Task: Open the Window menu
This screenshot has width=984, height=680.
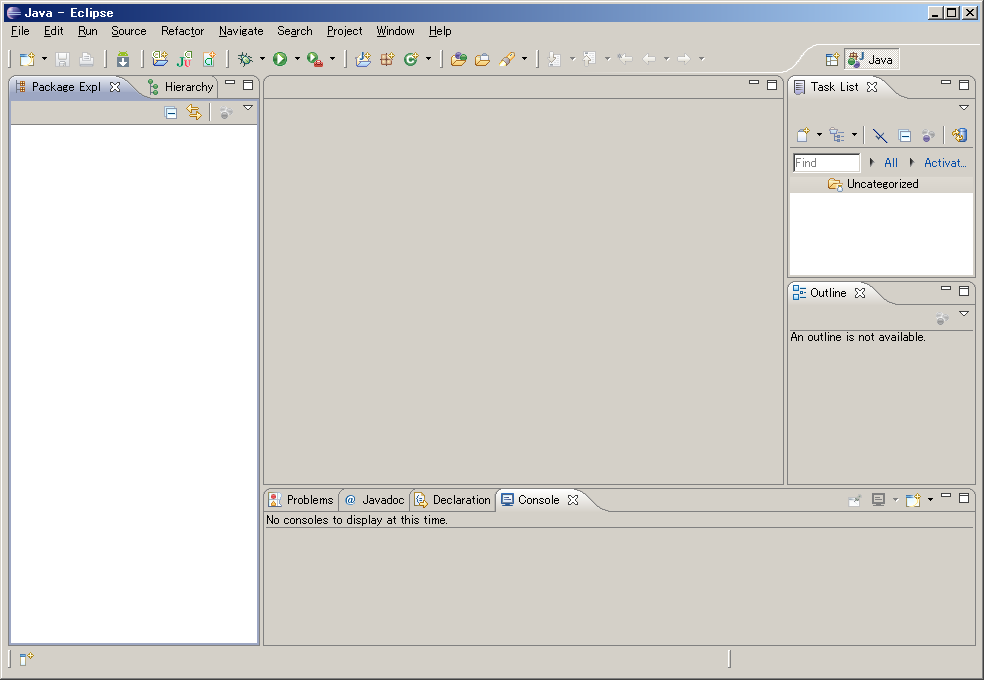Action: [x=395, y=31]
